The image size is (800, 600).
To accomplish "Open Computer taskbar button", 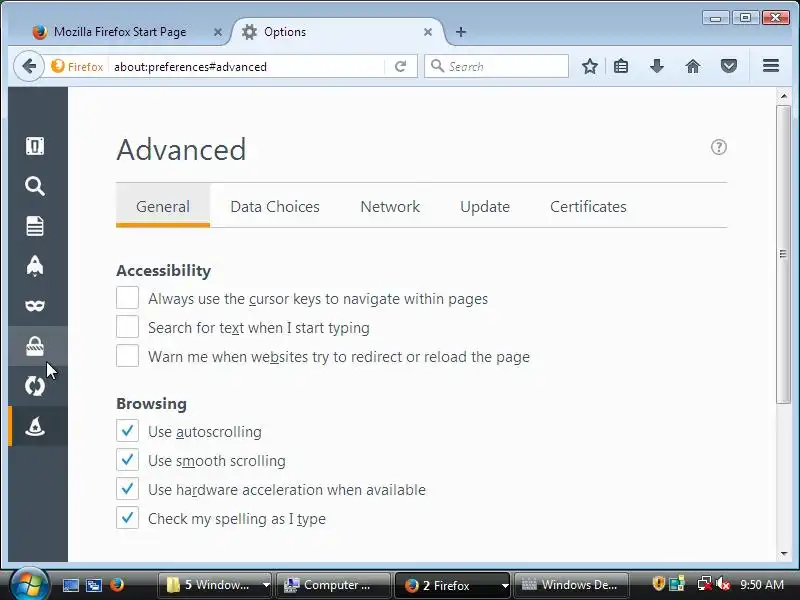I will (333, 585).
